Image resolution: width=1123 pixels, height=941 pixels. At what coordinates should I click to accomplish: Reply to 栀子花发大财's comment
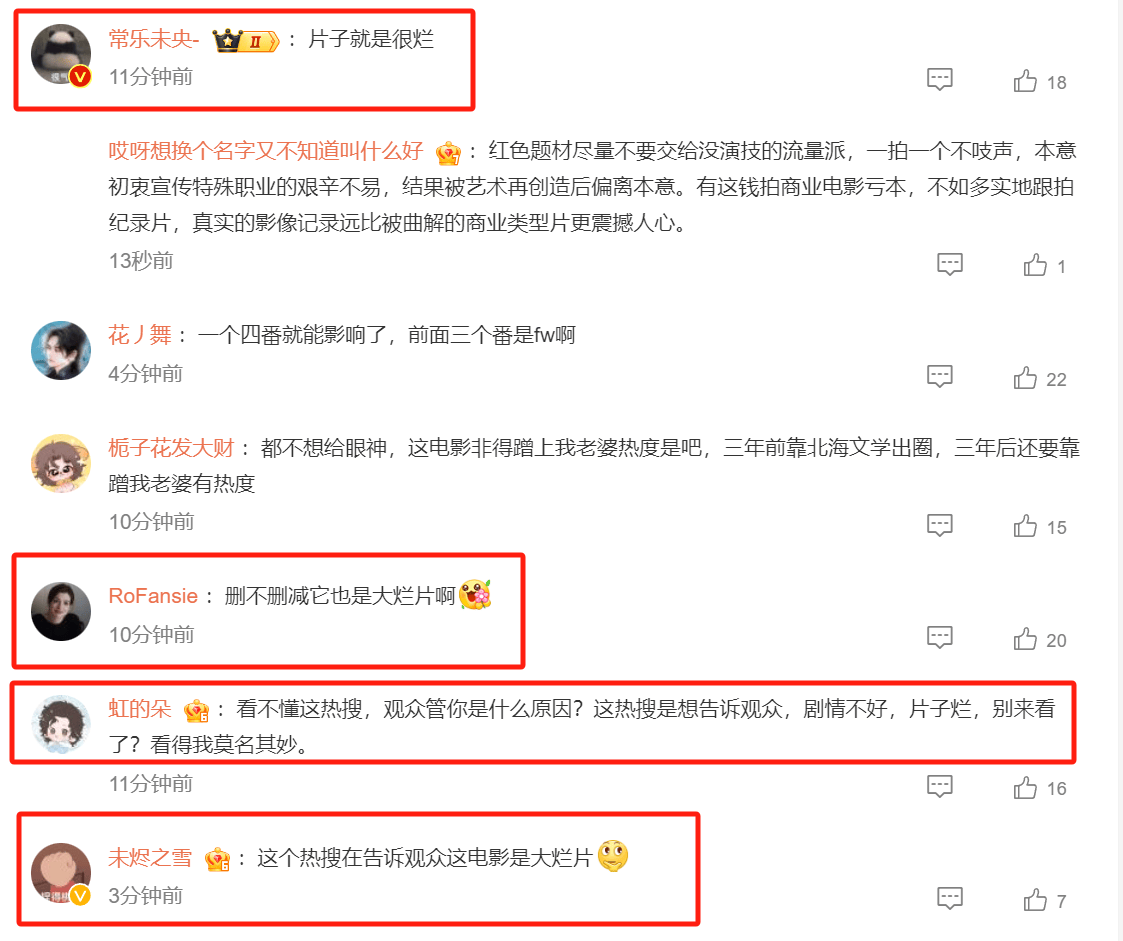point(940,525)
